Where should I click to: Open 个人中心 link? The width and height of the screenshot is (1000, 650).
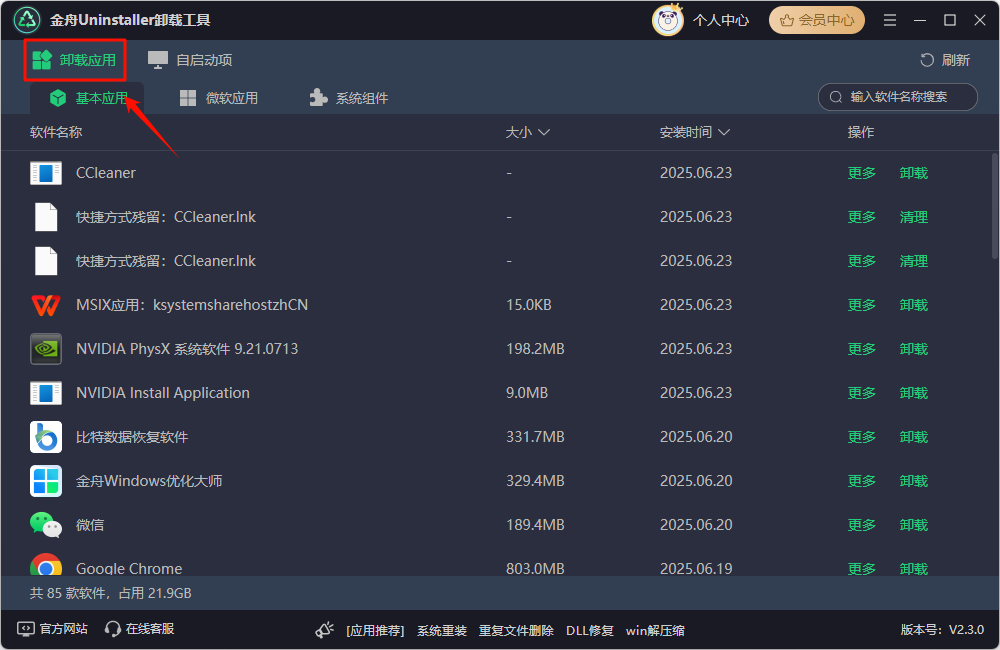(x=721, y=20)
